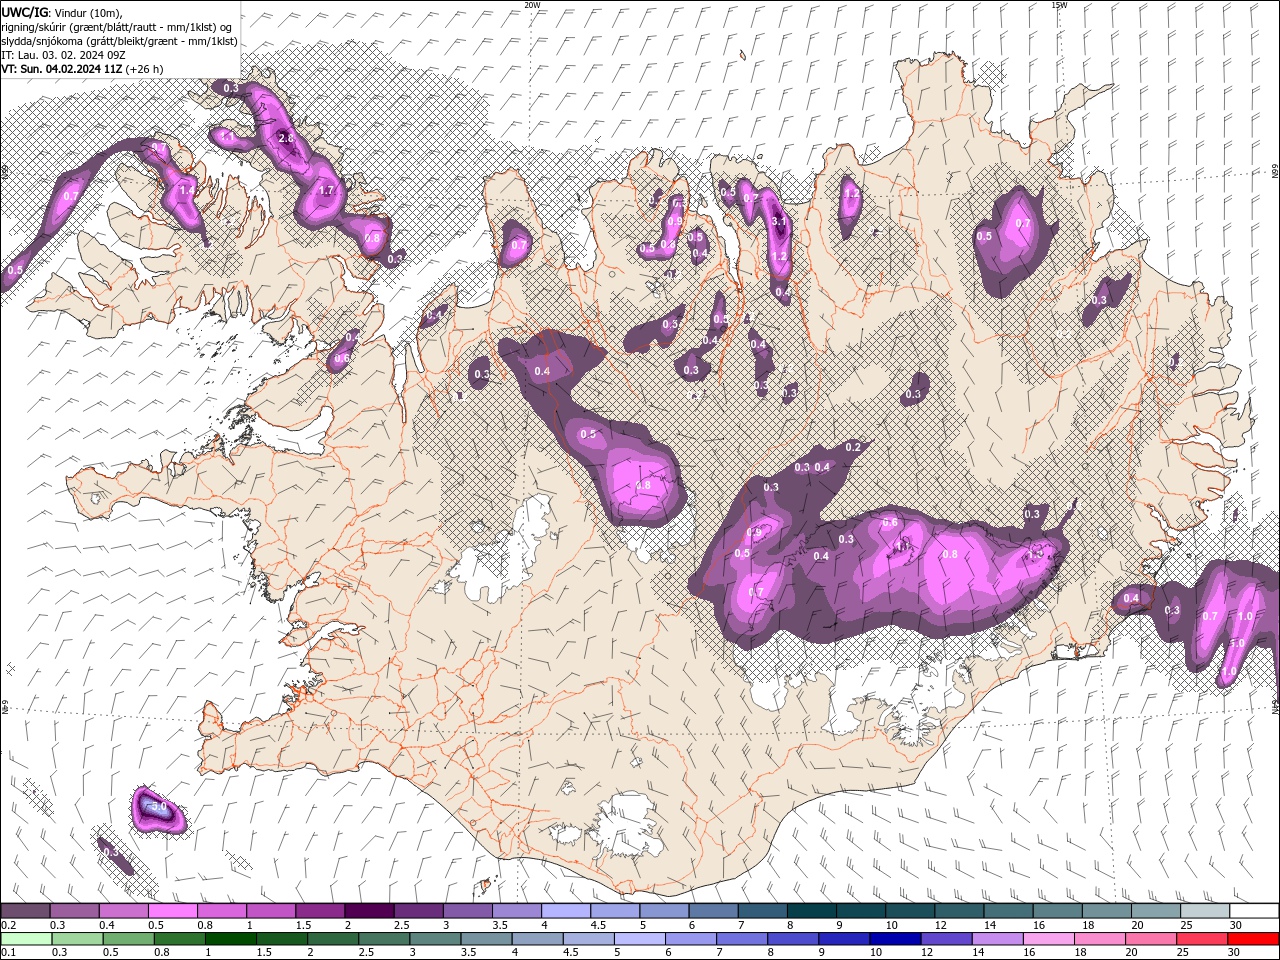
Task: Click upper legend swatch between 18 and 20
Action: [1106, 911]
